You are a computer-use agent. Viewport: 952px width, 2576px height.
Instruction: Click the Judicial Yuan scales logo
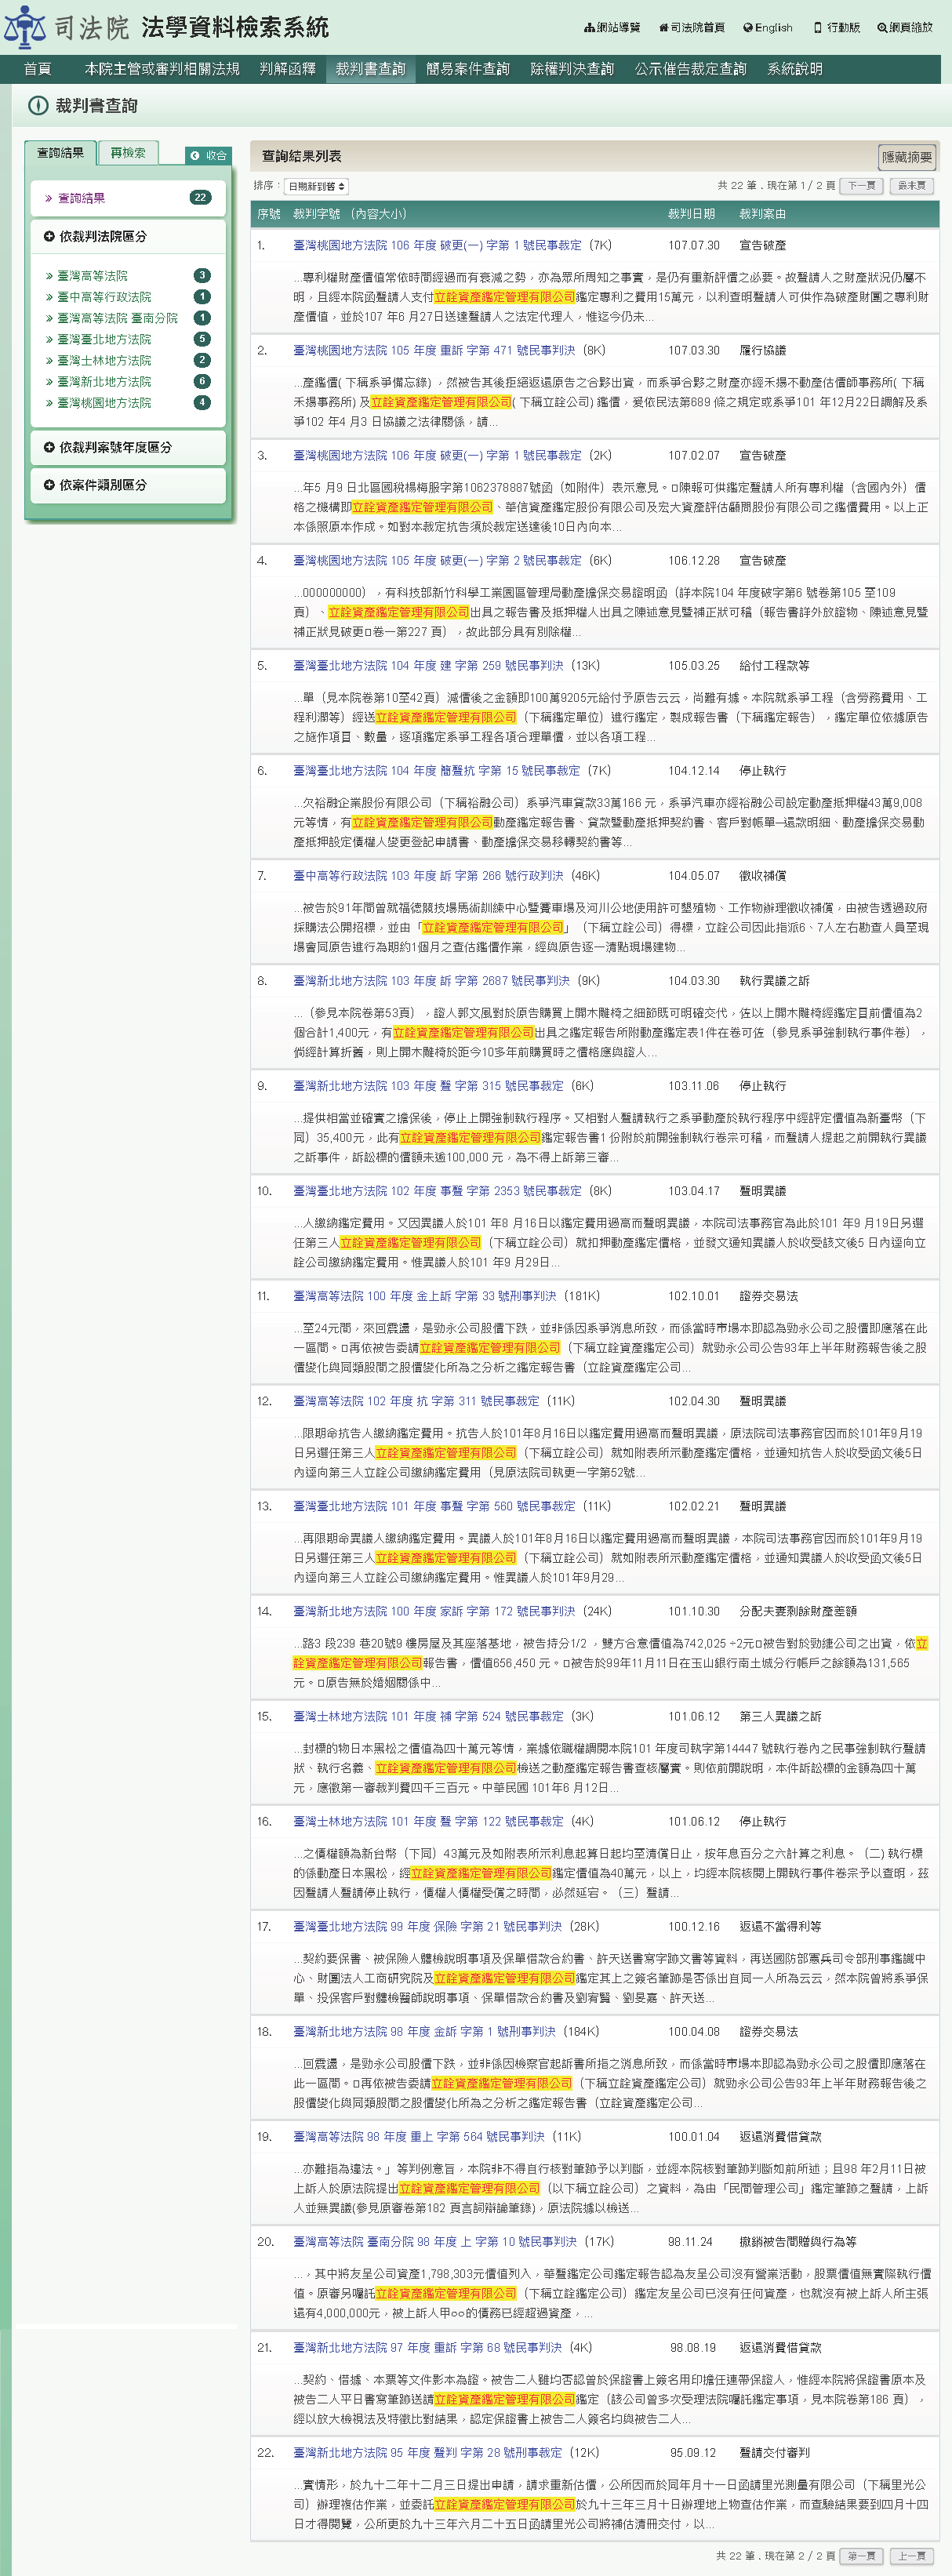[24, 27]
